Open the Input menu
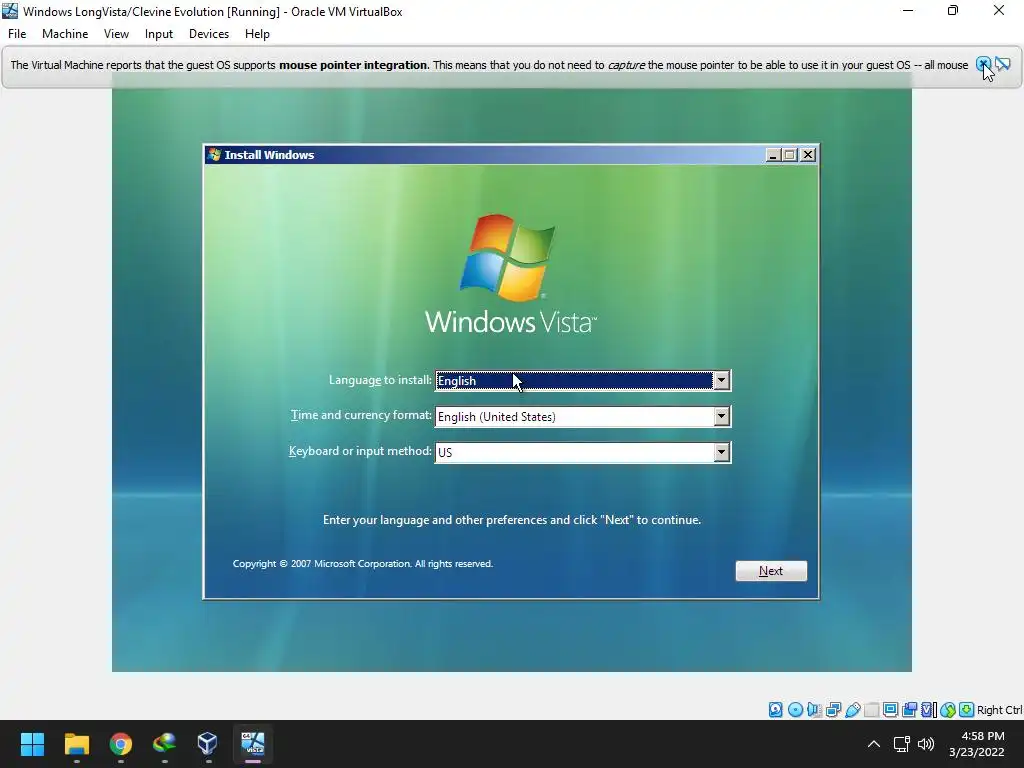This screenshot has height=768, width=1024. (159, 34)
